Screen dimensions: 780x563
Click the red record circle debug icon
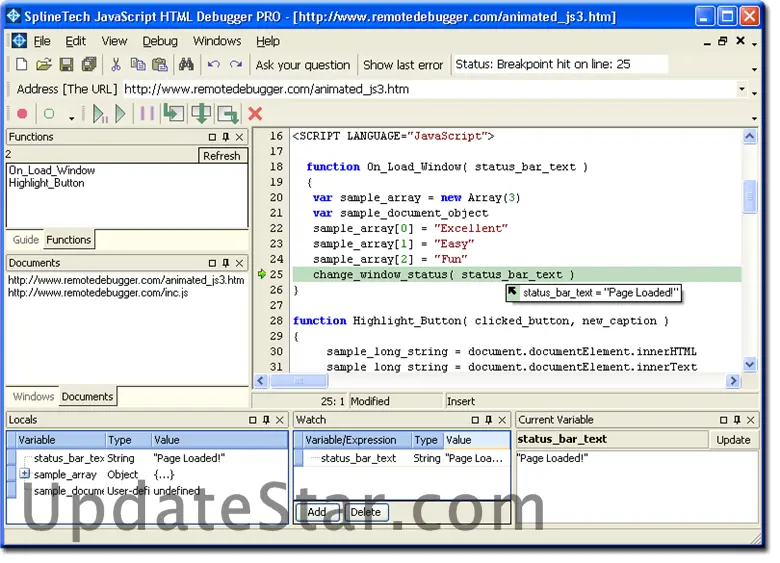click(x=22, y=114)
